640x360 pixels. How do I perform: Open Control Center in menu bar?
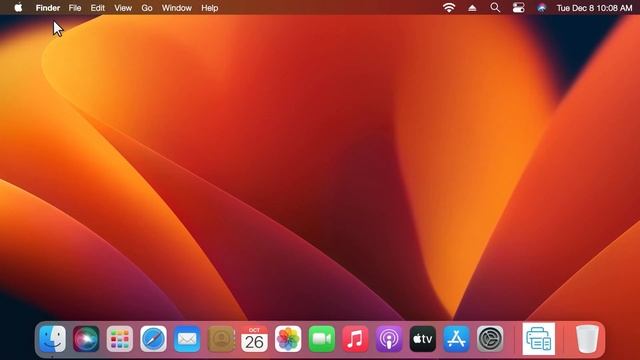pyautogui.click(x=518, y=8)
